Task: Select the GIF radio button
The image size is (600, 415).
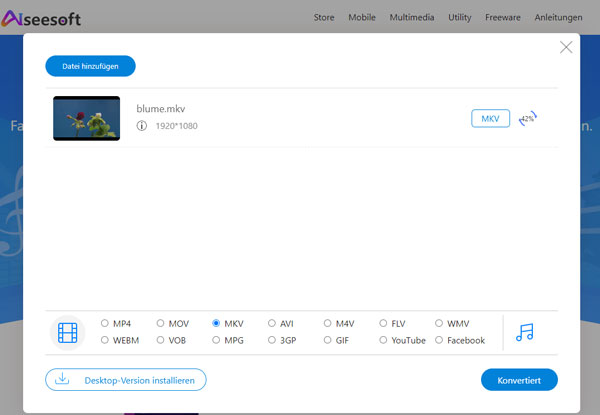Action: click(329, 340)
